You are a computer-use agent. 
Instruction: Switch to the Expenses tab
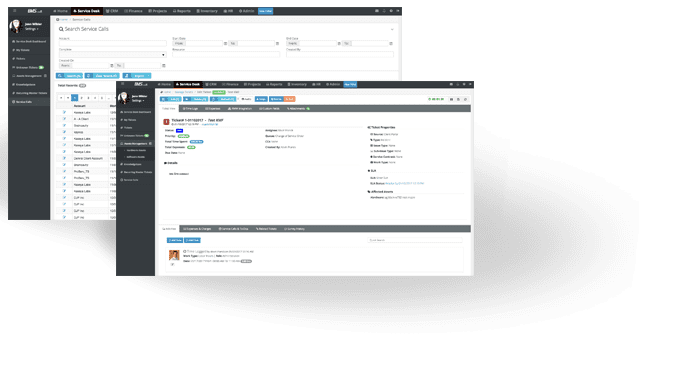213,108
